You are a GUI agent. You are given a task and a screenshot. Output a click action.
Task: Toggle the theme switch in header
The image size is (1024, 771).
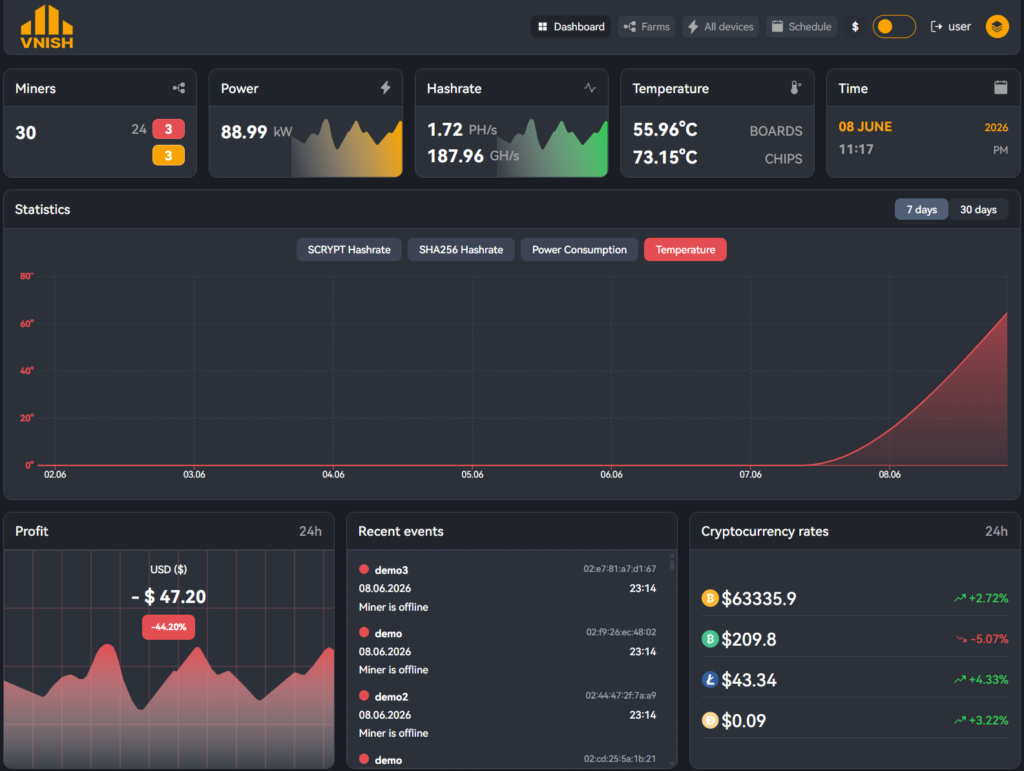coord(894,27)
